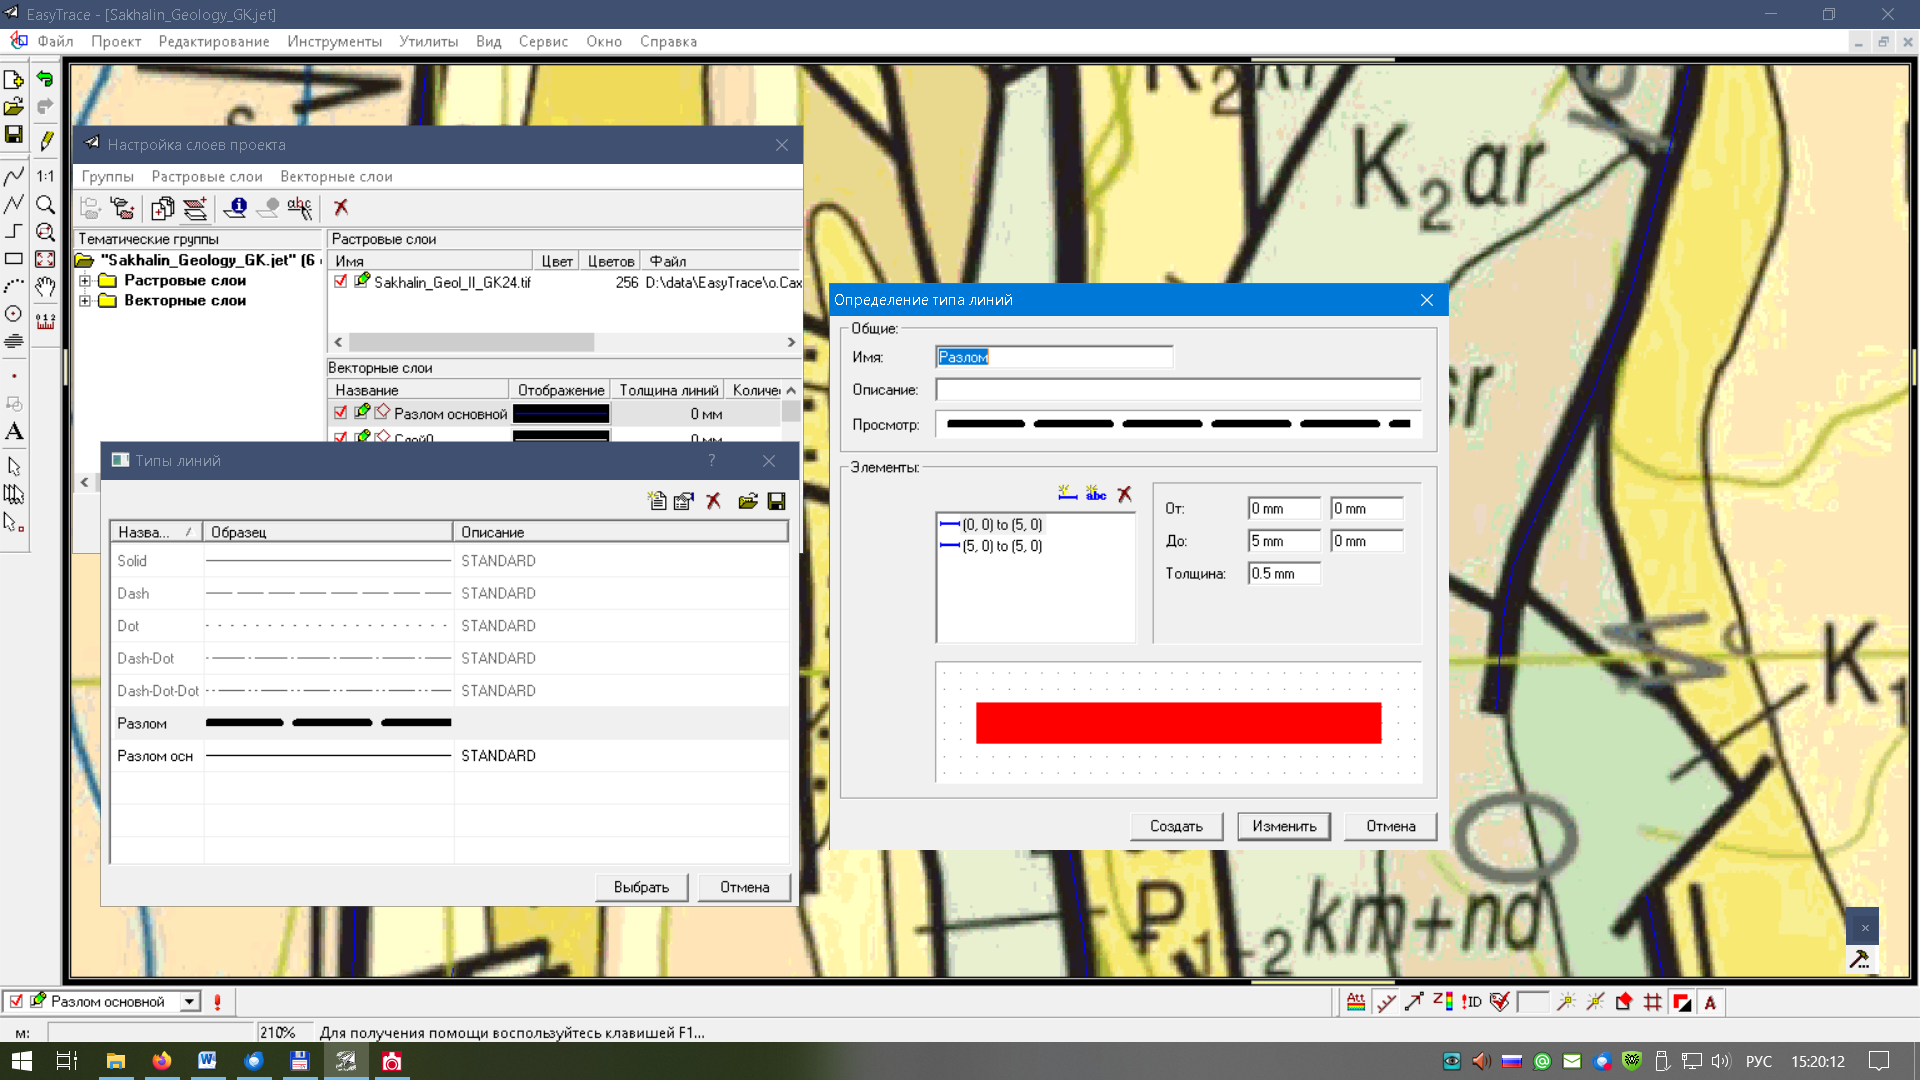
Task: Open line types file folder icon
Action: [x=747, y=501]
